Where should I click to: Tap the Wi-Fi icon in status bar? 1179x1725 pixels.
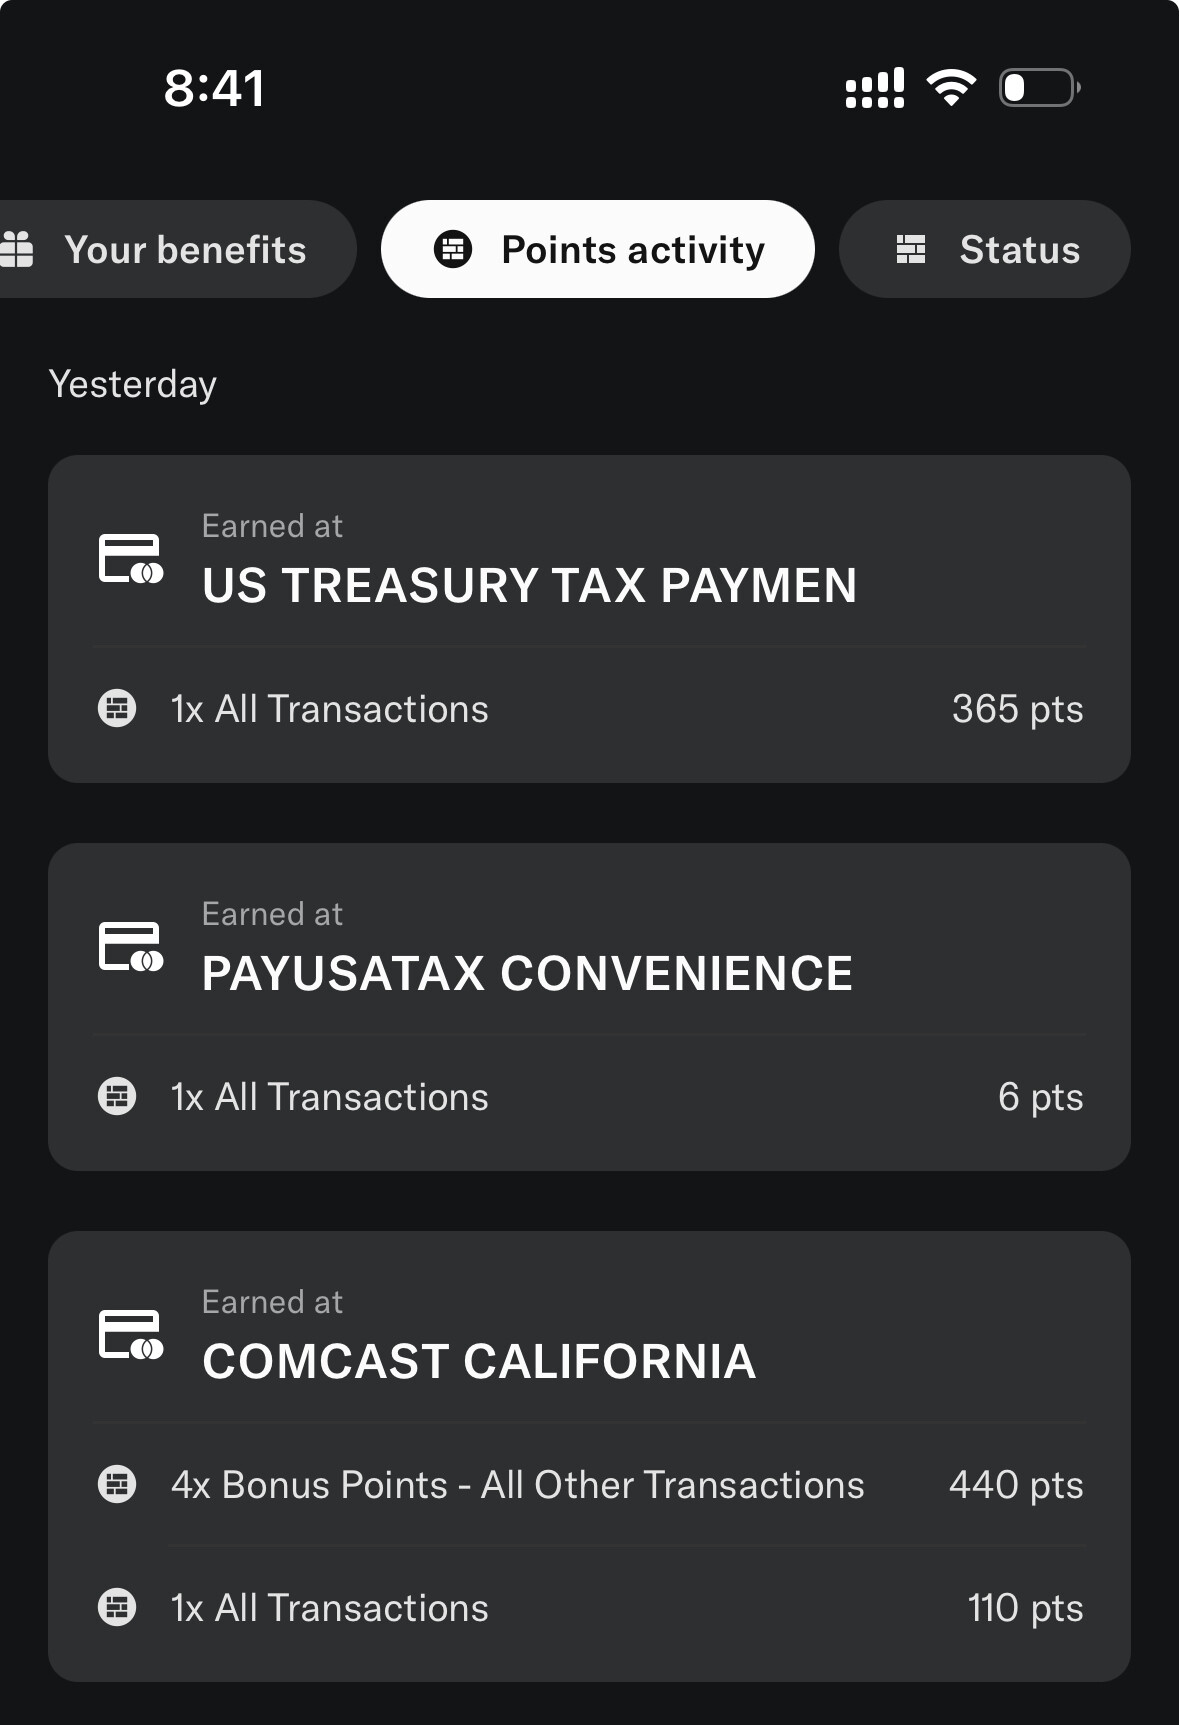pyautogui.click(x=951, y=88)
